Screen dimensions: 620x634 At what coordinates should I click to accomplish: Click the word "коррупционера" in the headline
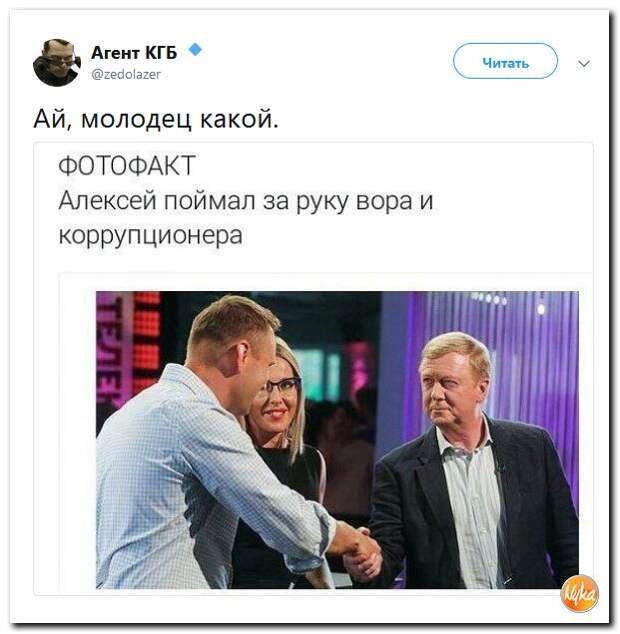[150, 236]
